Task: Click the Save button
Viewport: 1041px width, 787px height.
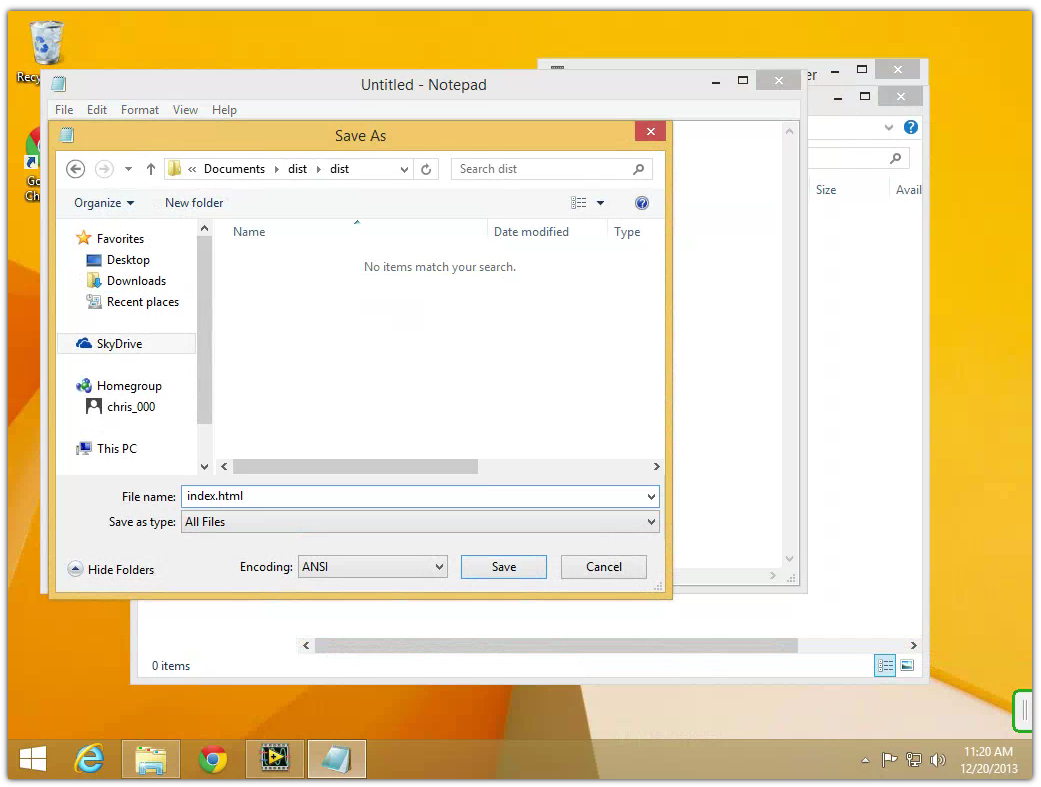Action: [x=503, y=567]
